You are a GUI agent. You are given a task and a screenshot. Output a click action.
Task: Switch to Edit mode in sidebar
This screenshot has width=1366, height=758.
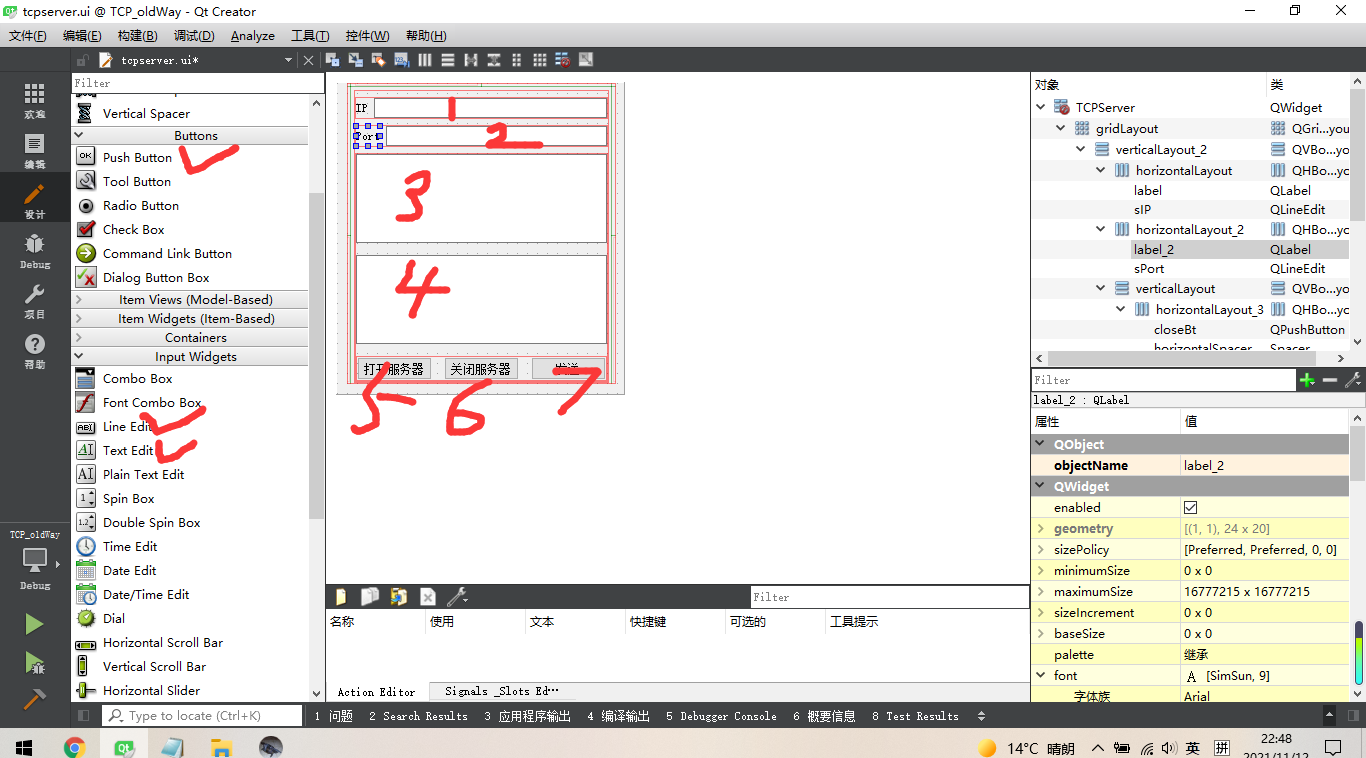coord(34,151)
